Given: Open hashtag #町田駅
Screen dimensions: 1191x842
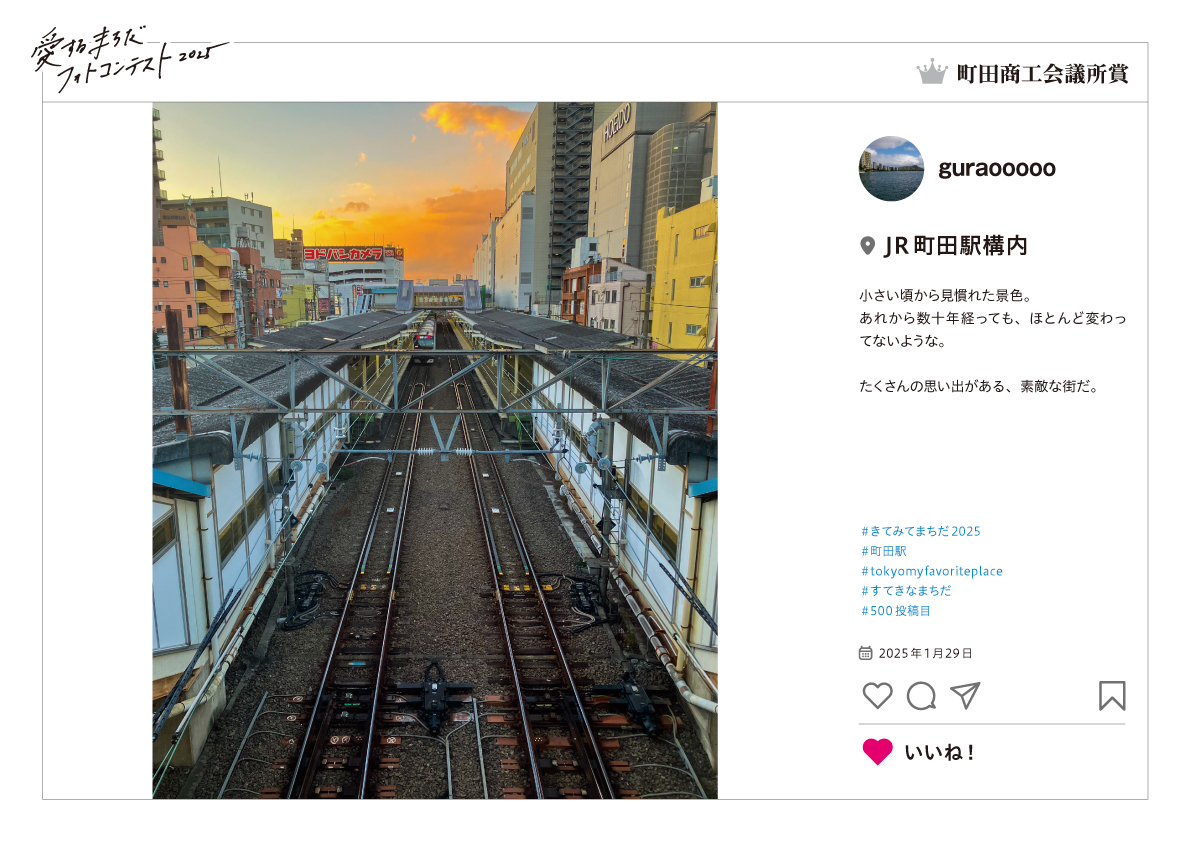Looking at the screenshot, I should (x=883, y=551).
